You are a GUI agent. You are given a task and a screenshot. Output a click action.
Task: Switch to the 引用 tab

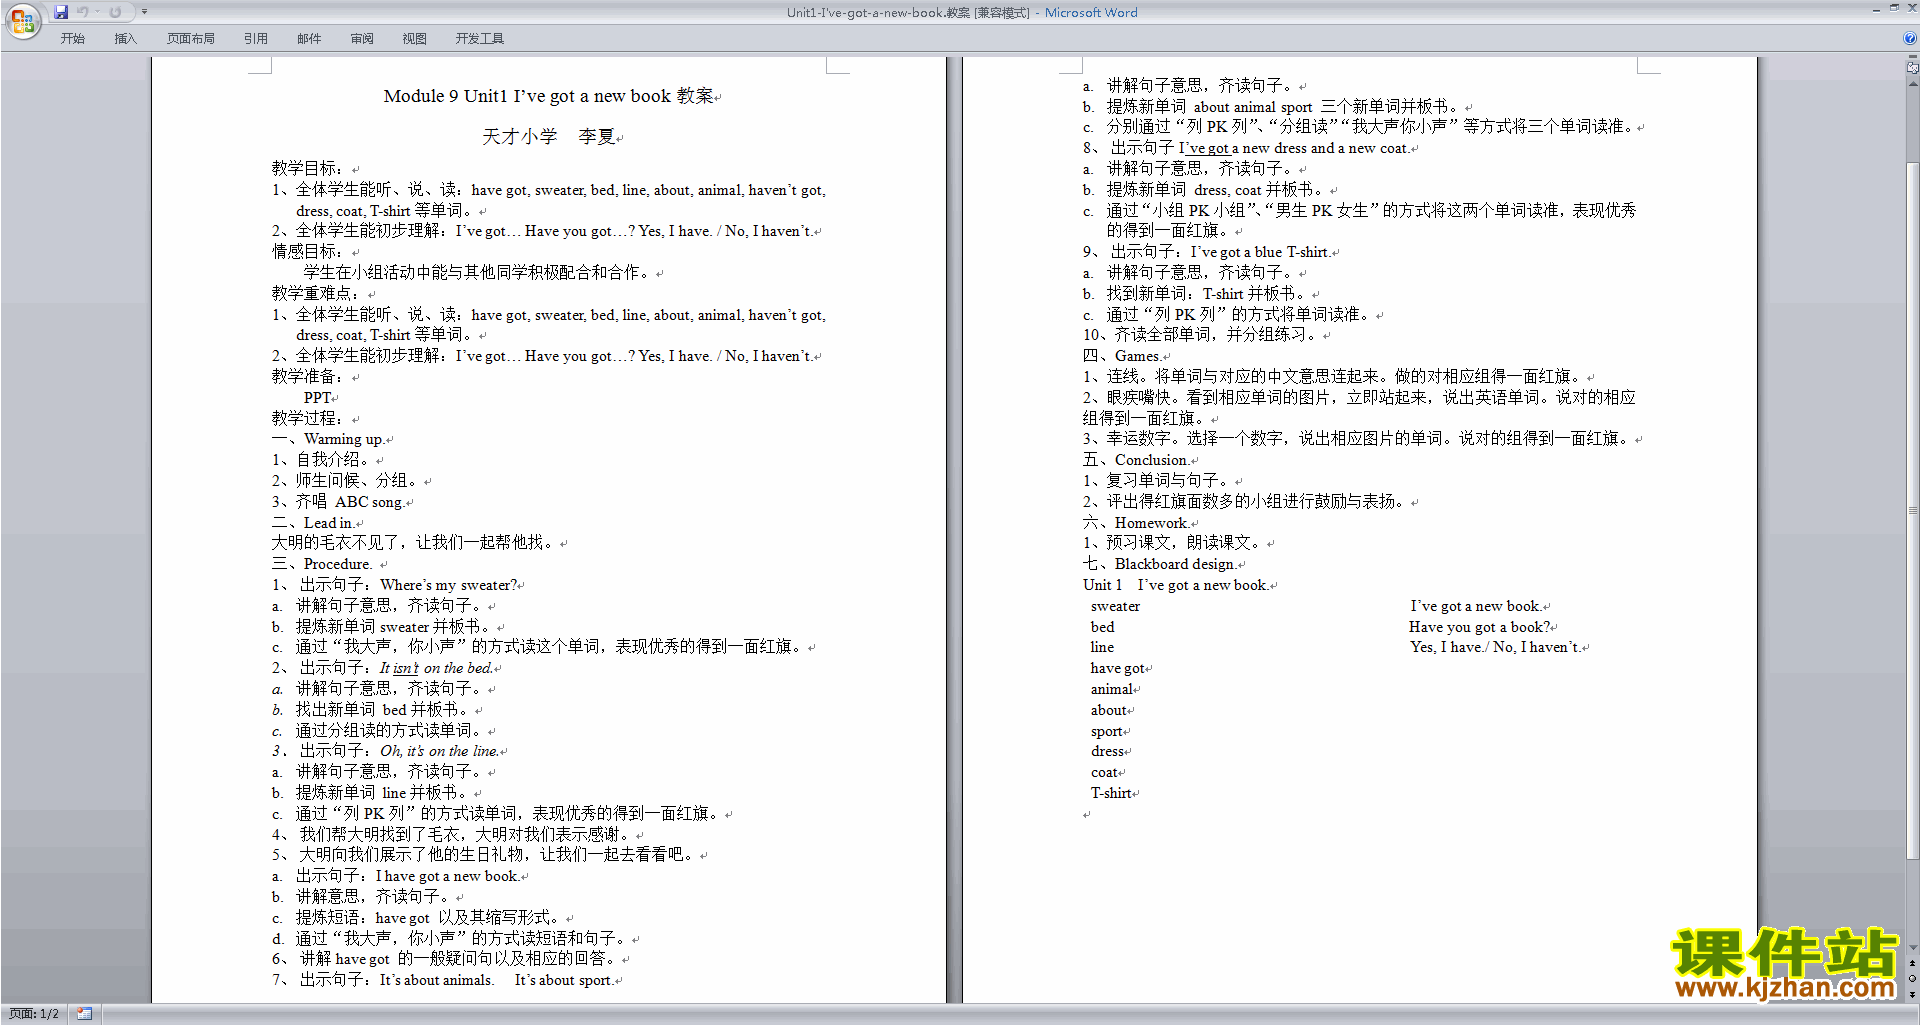(255, 38)
